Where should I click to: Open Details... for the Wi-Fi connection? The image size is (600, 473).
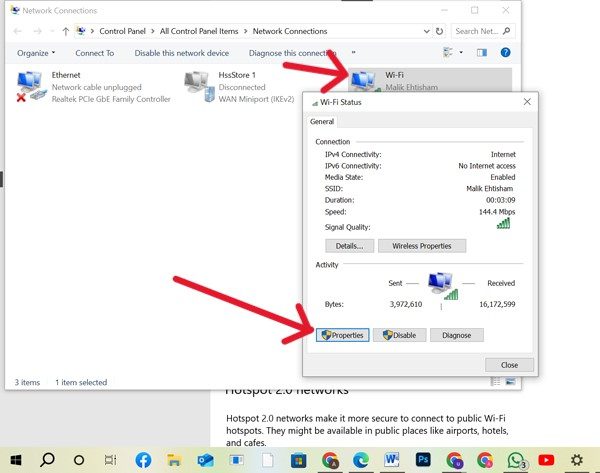pos(349,246)
